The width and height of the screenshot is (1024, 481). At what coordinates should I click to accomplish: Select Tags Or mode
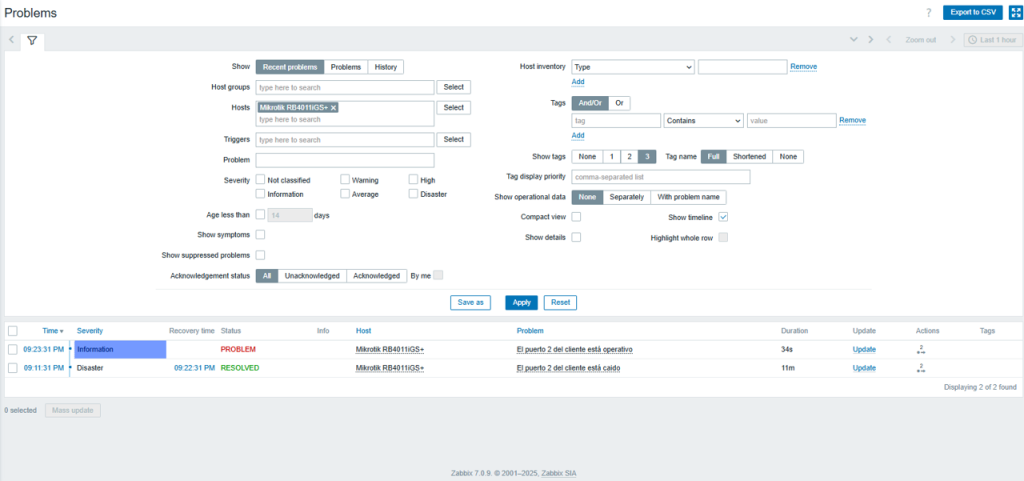(x=619, y=103)
